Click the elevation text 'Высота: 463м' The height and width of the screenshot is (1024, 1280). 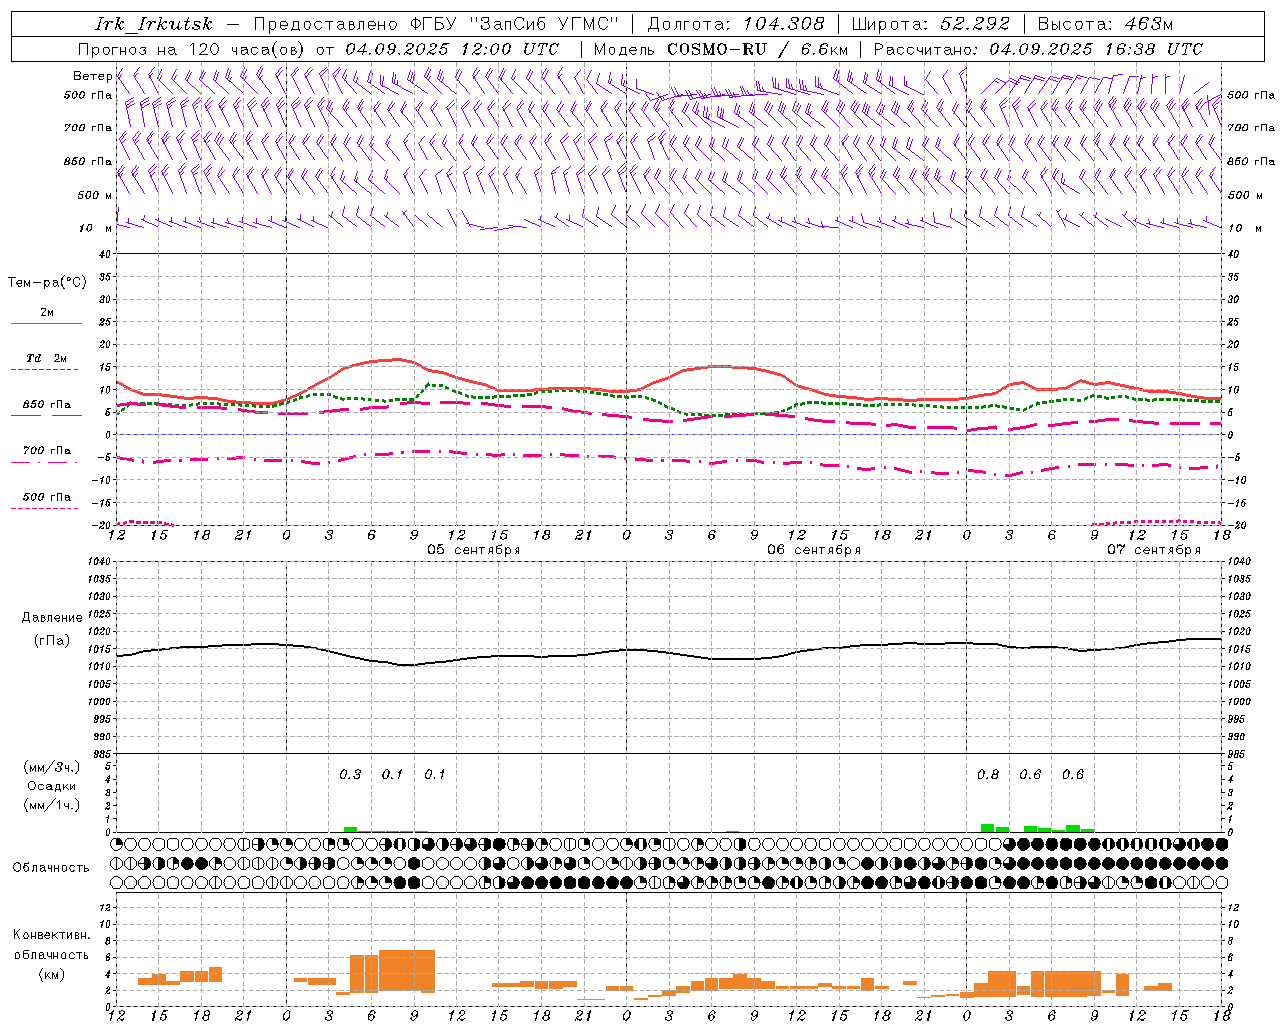(1105, 24)
